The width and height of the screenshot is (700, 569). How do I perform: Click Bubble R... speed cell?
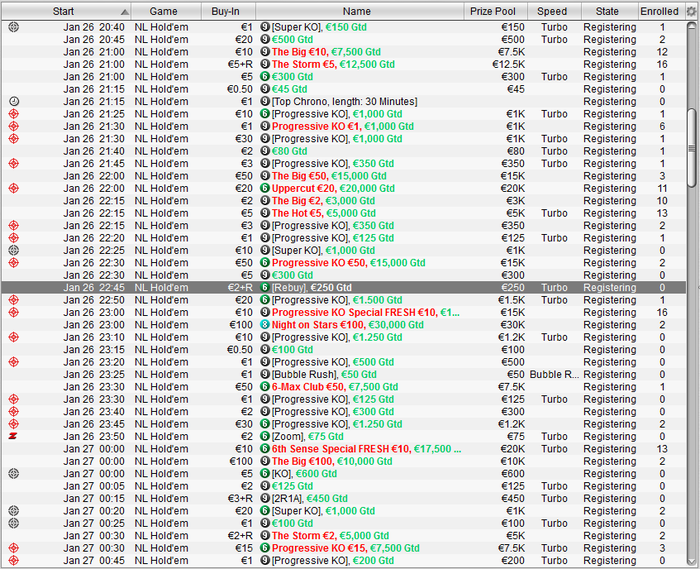tap(554, 374)
